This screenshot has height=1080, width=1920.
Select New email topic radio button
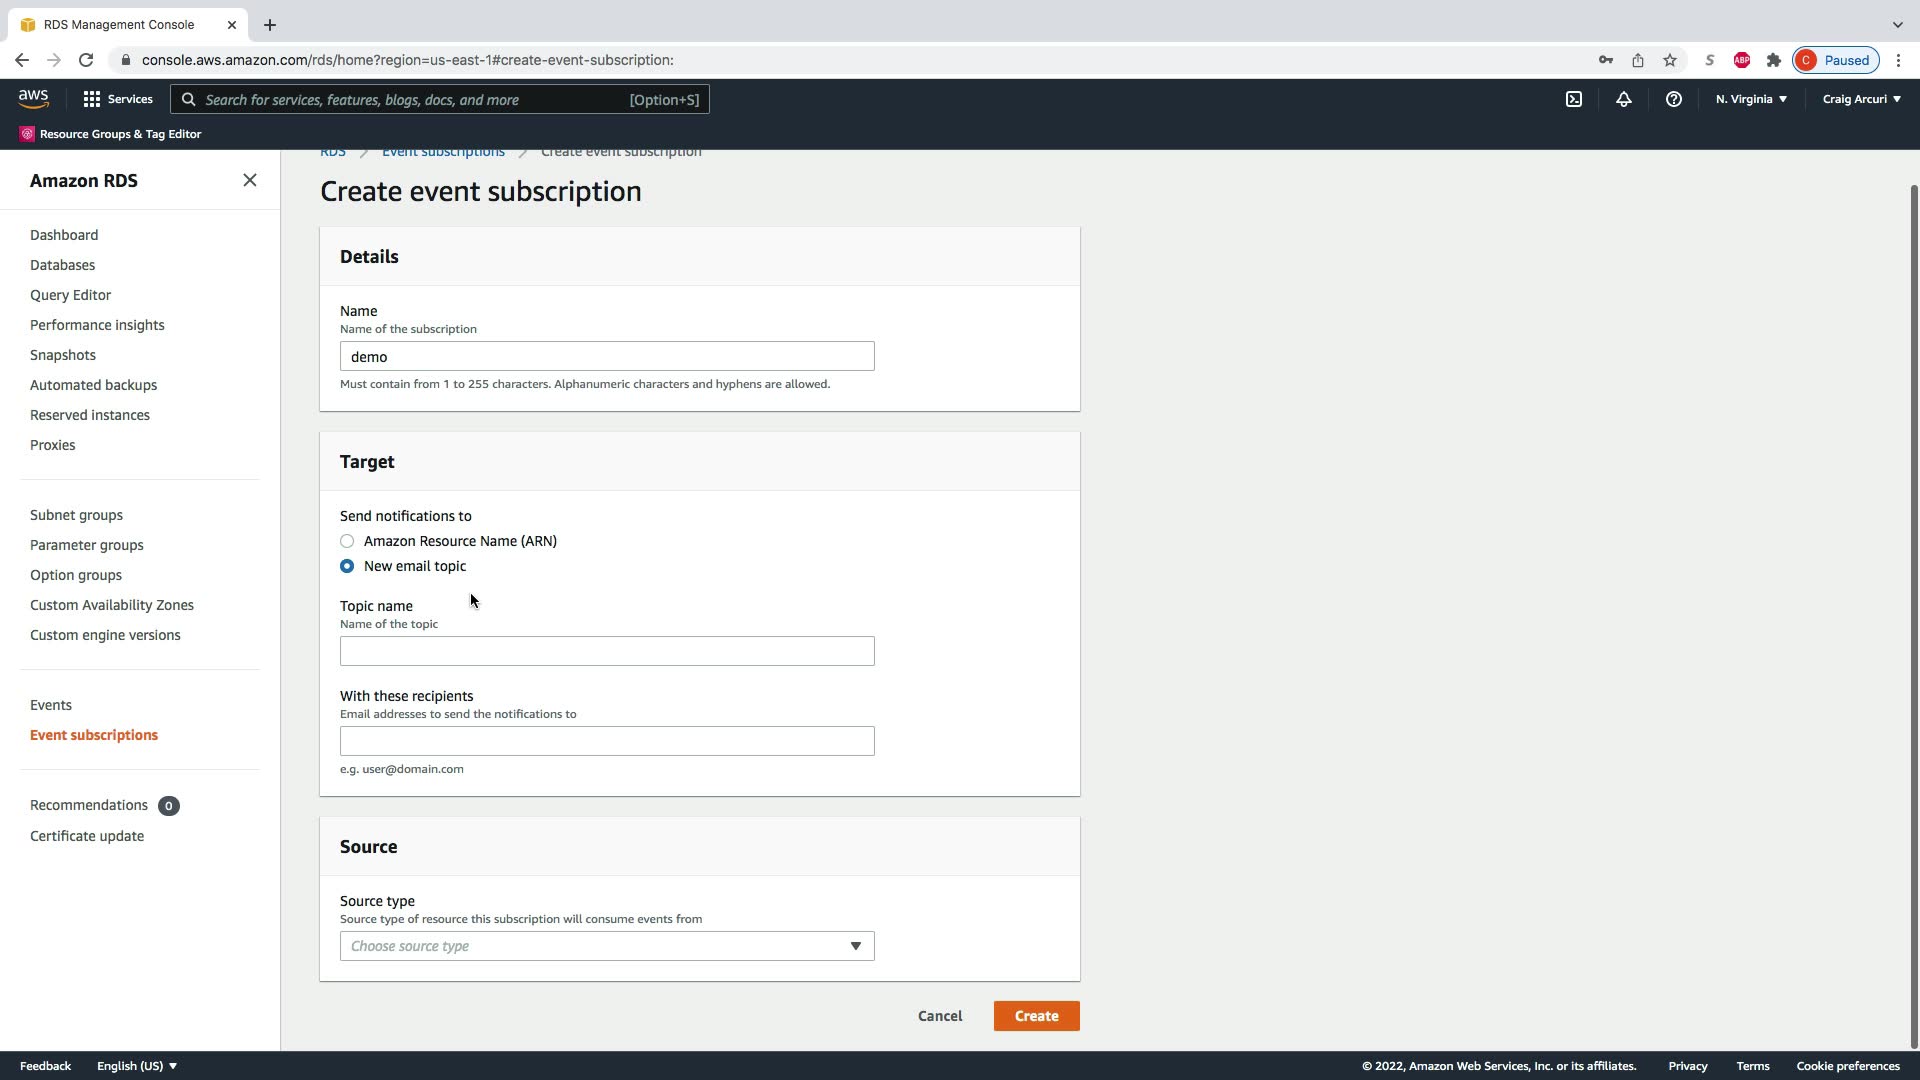[347, 566]
